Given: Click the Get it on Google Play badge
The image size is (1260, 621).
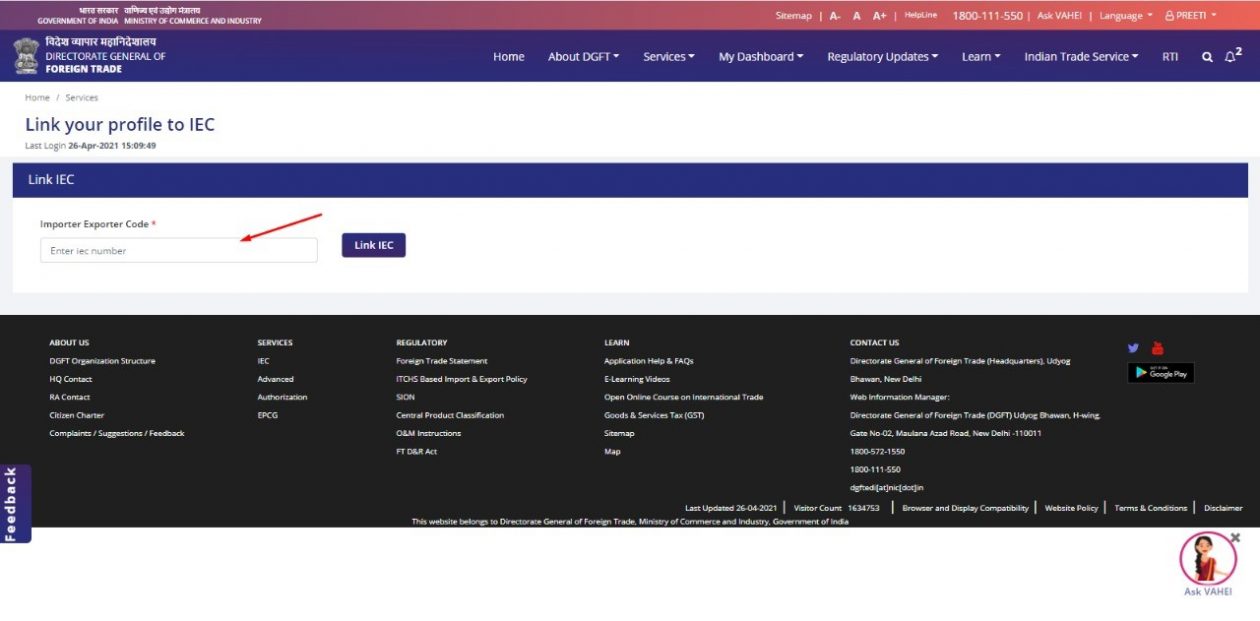Looking at the screenshot, I should [x=1161, y=373].
